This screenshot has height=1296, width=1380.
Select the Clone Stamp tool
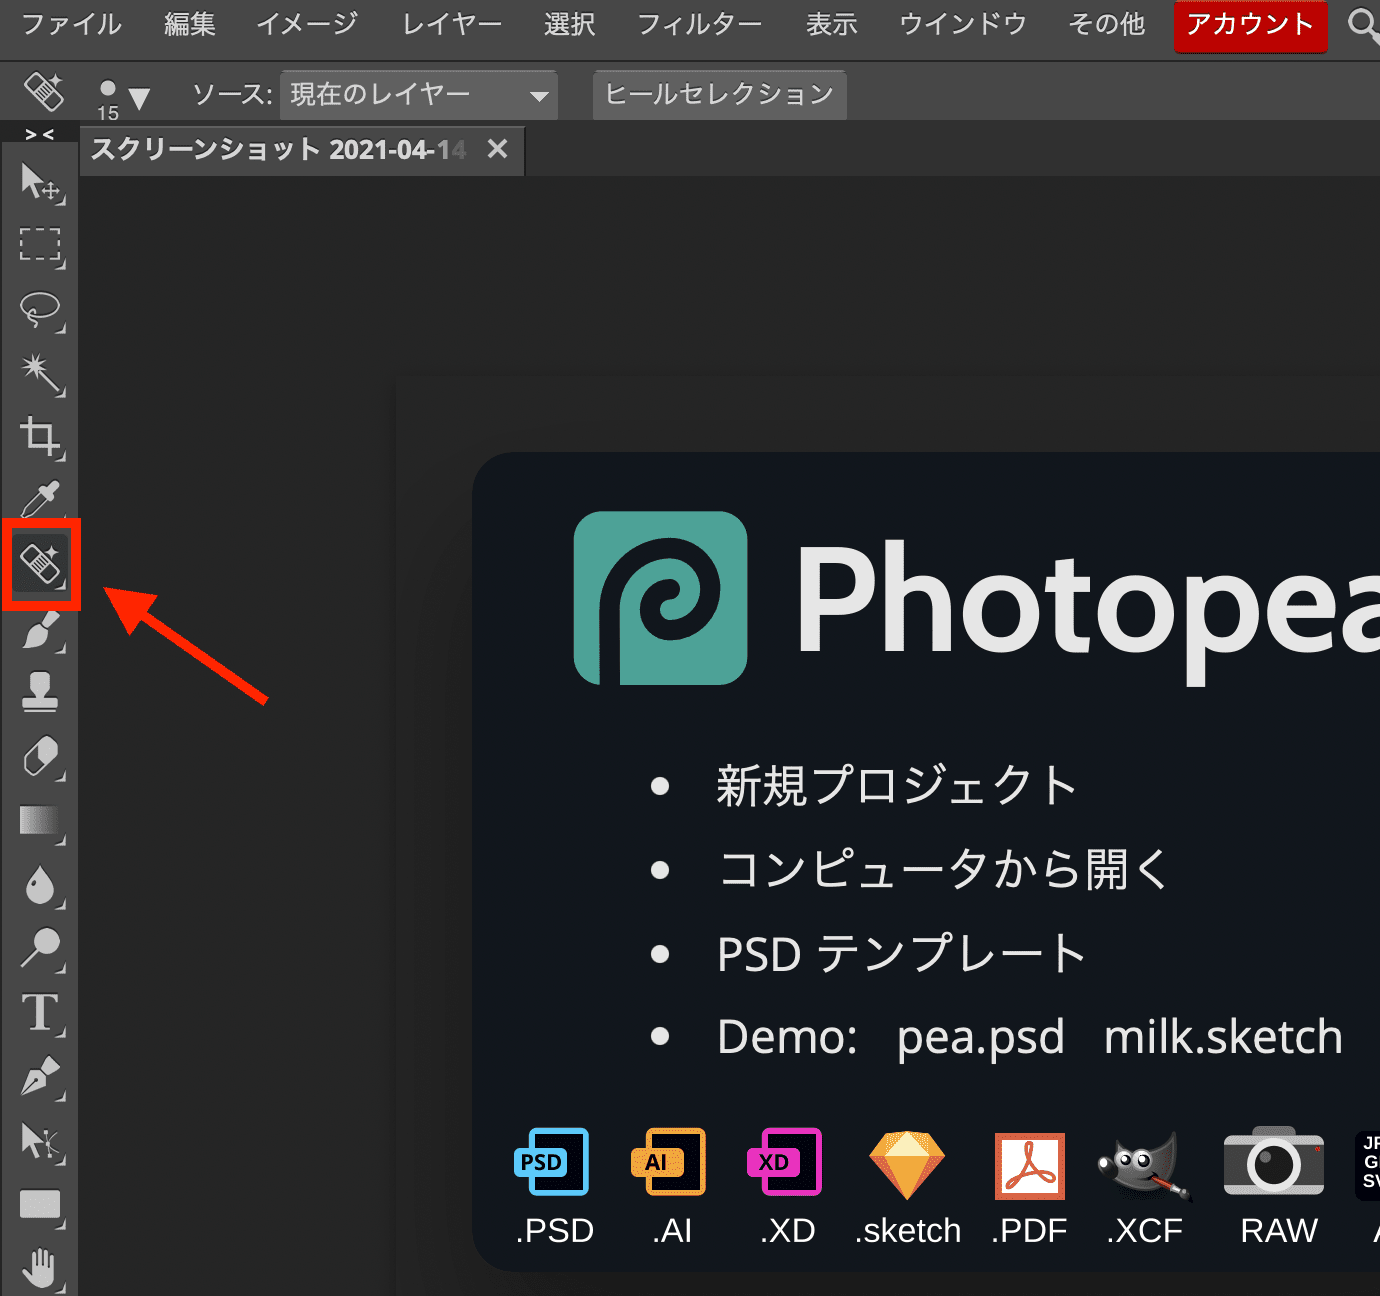click(40, 691)
